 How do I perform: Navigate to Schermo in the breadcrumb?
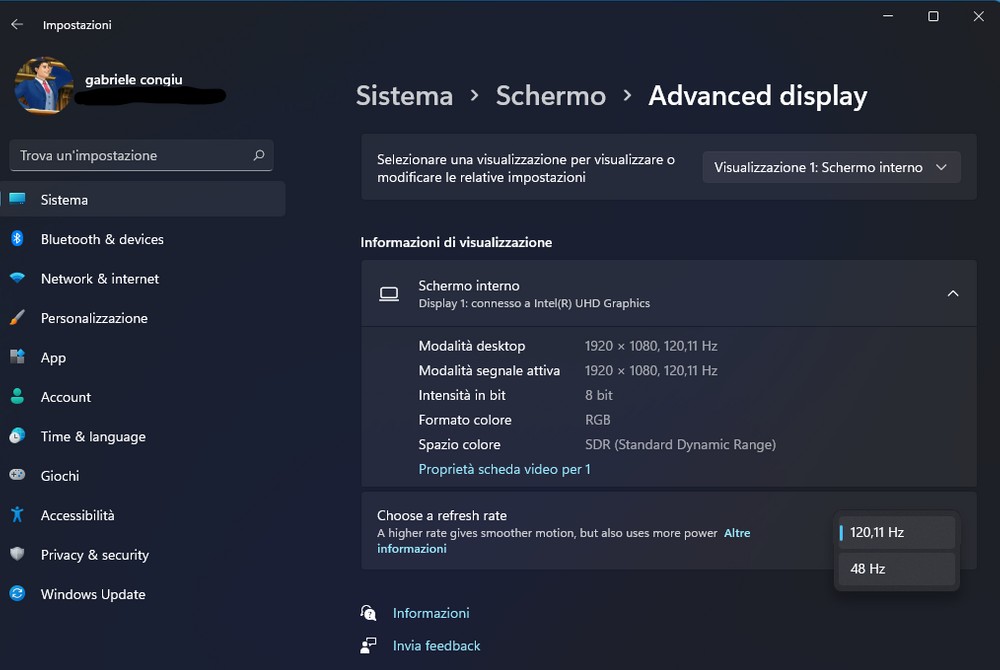(x=550, y=96)
